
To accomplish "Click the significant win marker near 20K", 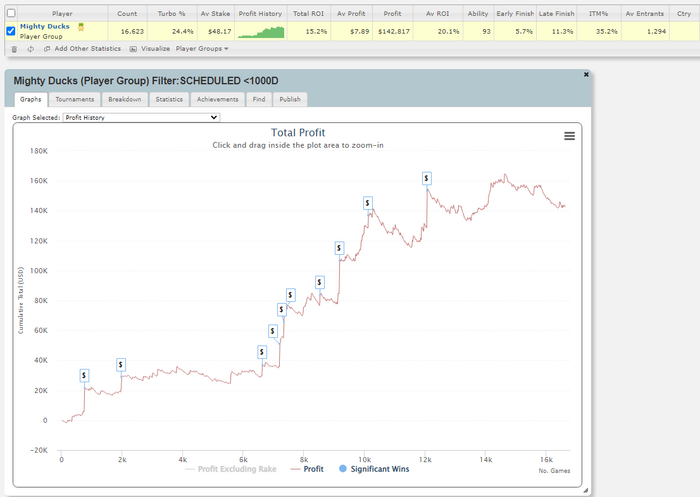I will (84, 376).
